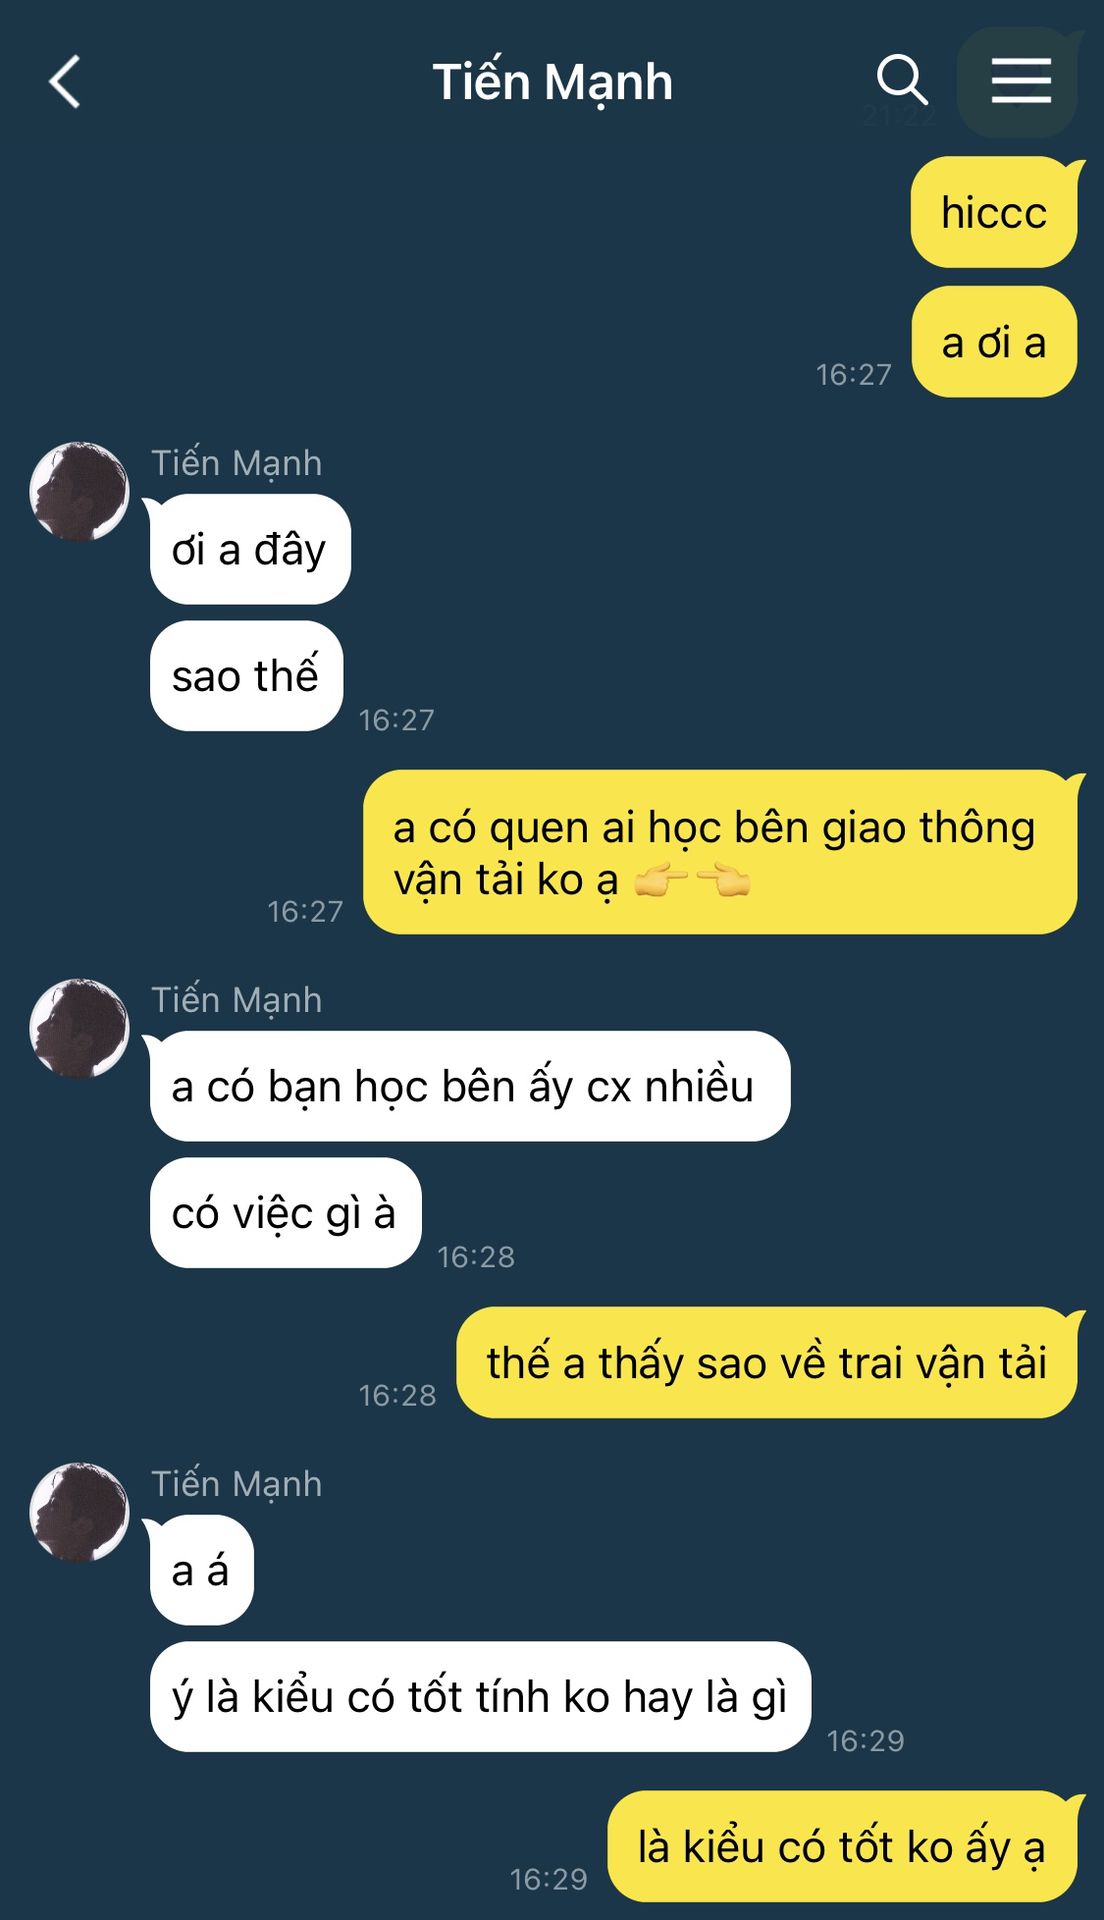Screen dimensions: 1104x1920
Task: Select the message asking about giao thông vận tải
Action: [720, 852]
